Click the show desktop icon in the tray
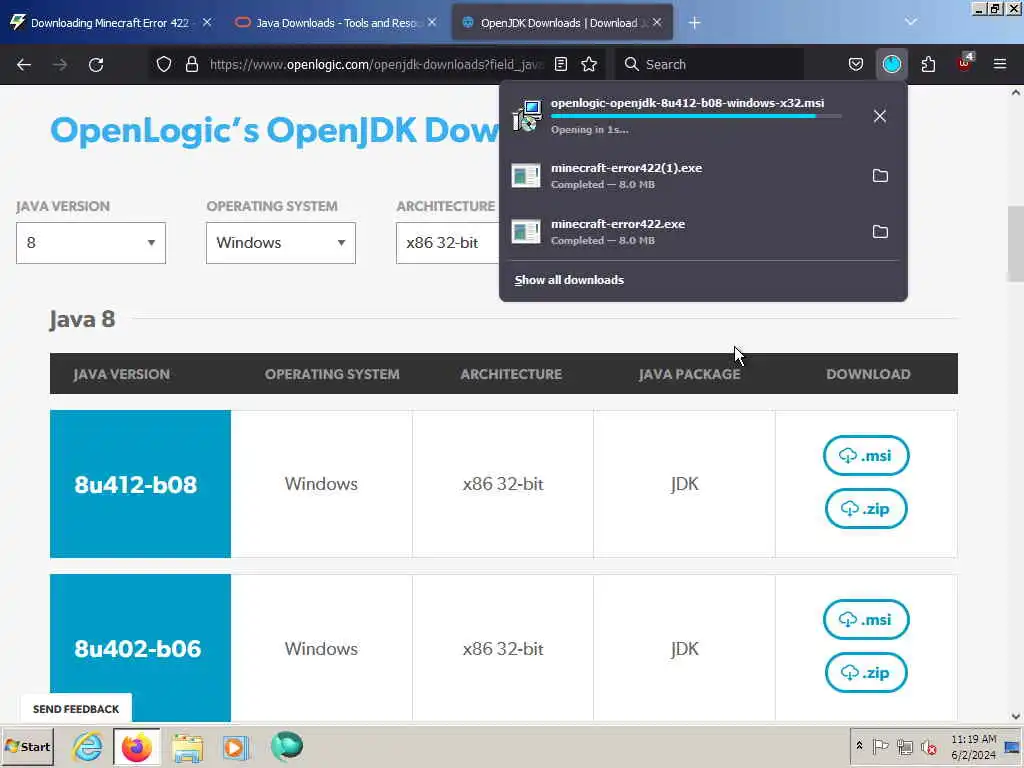Image resolution: width=1024 pixels, height=768 pixels. click(1013, 747)
